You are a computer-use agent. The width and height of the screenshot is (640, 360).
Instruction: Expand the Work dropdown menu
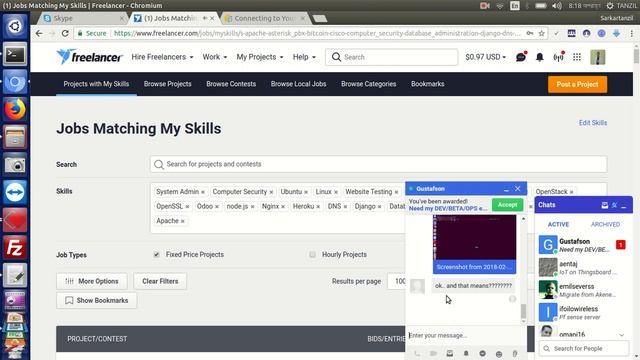coord(215,57)
